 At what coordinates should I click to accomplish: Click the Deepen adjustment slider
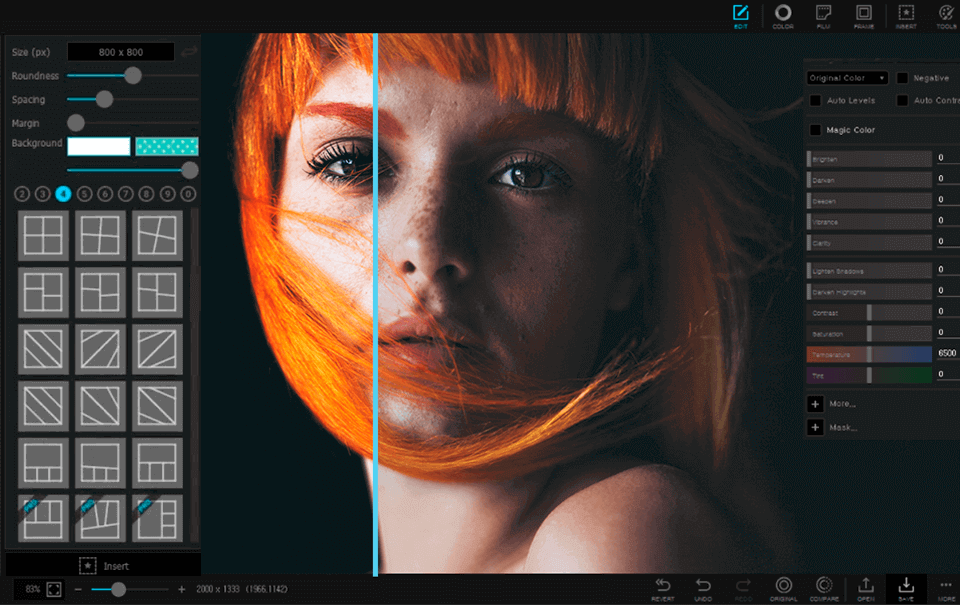pyautogui.click(x=869, y=201)
